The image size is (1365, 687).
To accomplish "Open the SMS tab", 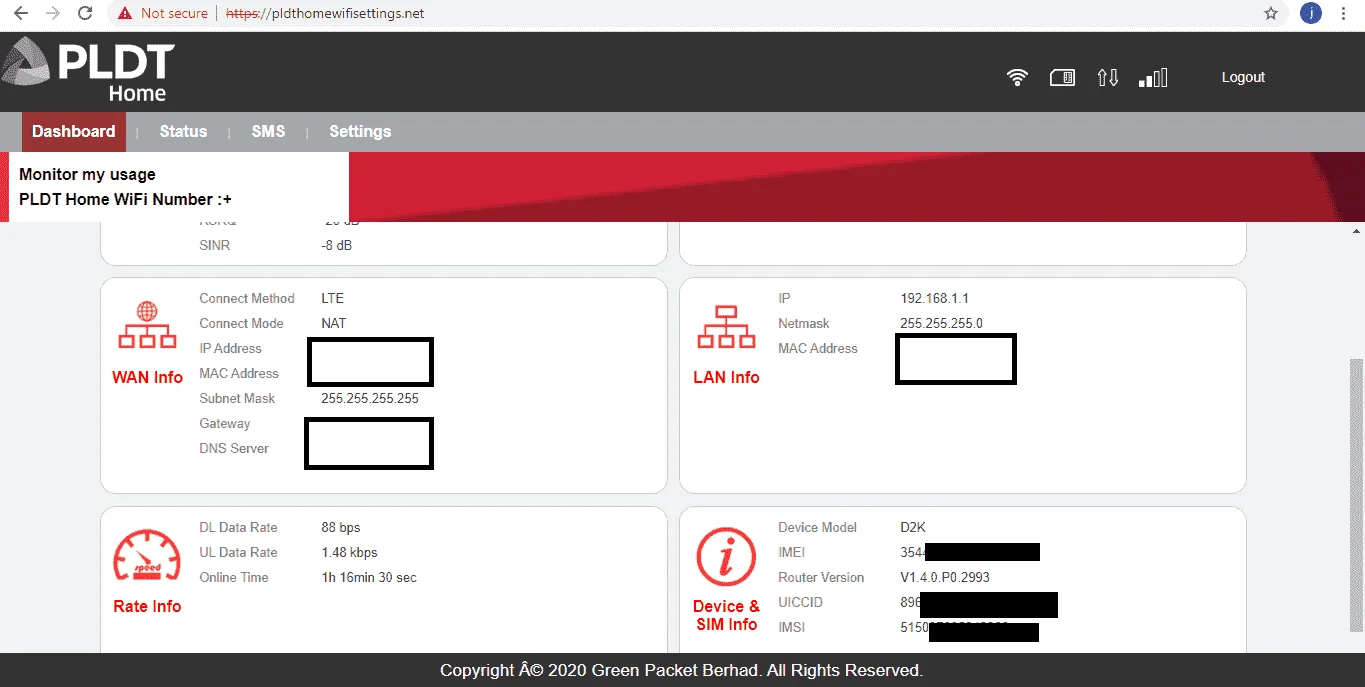I will [268, 131].
